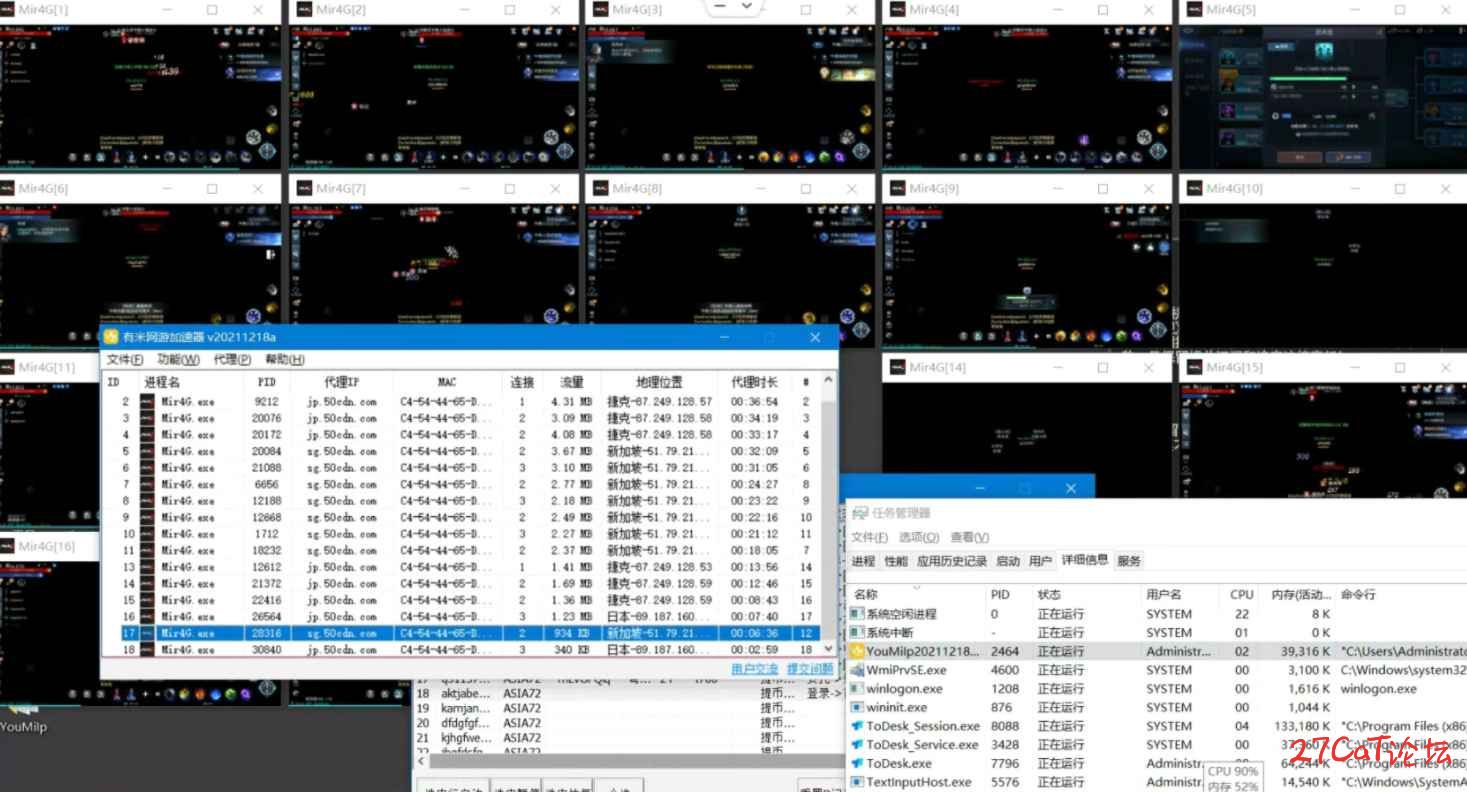
Task: Click the accelerator list scrollbar down arrow
Action: tap(829, 649)
